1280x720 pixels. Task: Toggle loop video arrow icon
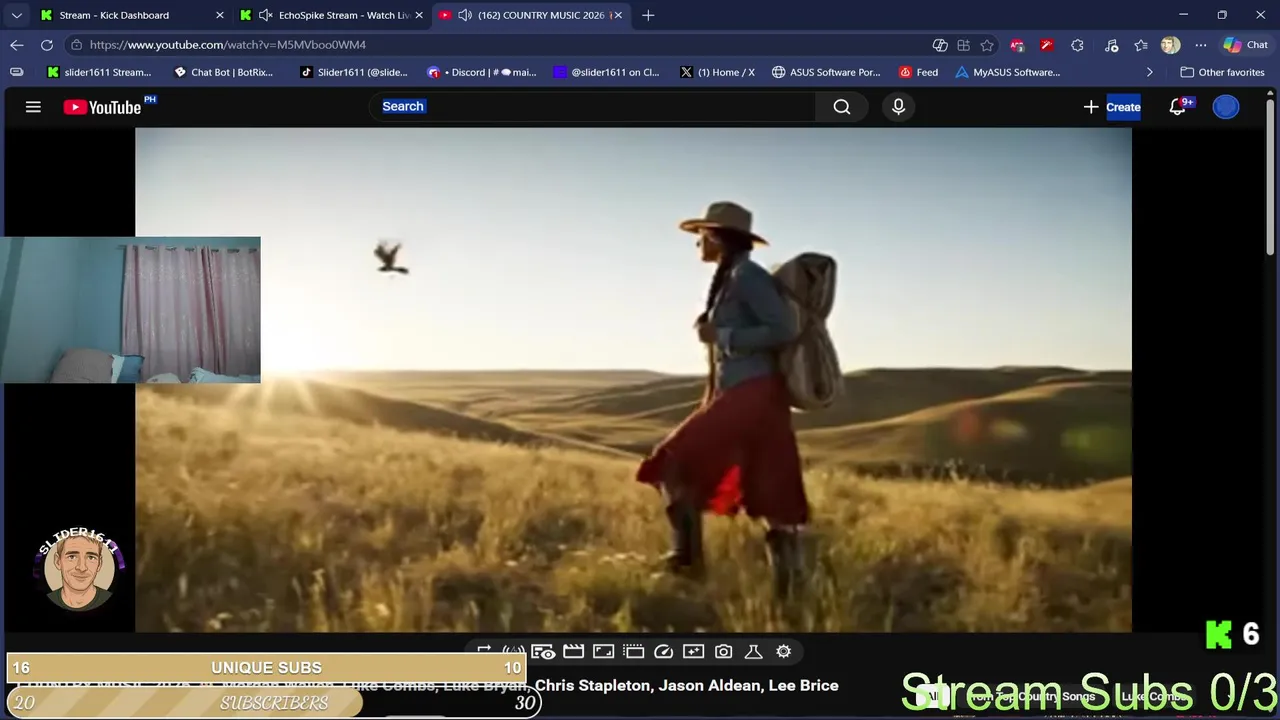[x=484, y=650]
